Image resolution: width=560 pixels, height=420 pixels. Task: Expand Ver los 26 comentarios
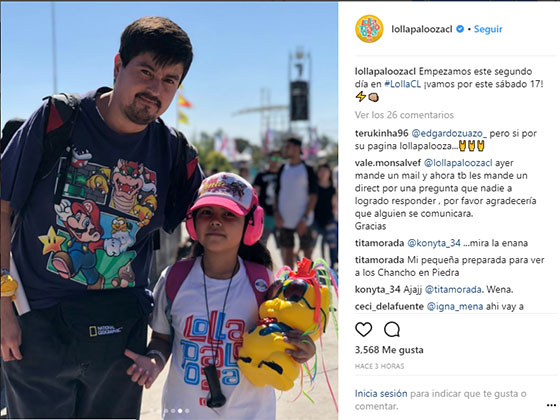[404, 115]
